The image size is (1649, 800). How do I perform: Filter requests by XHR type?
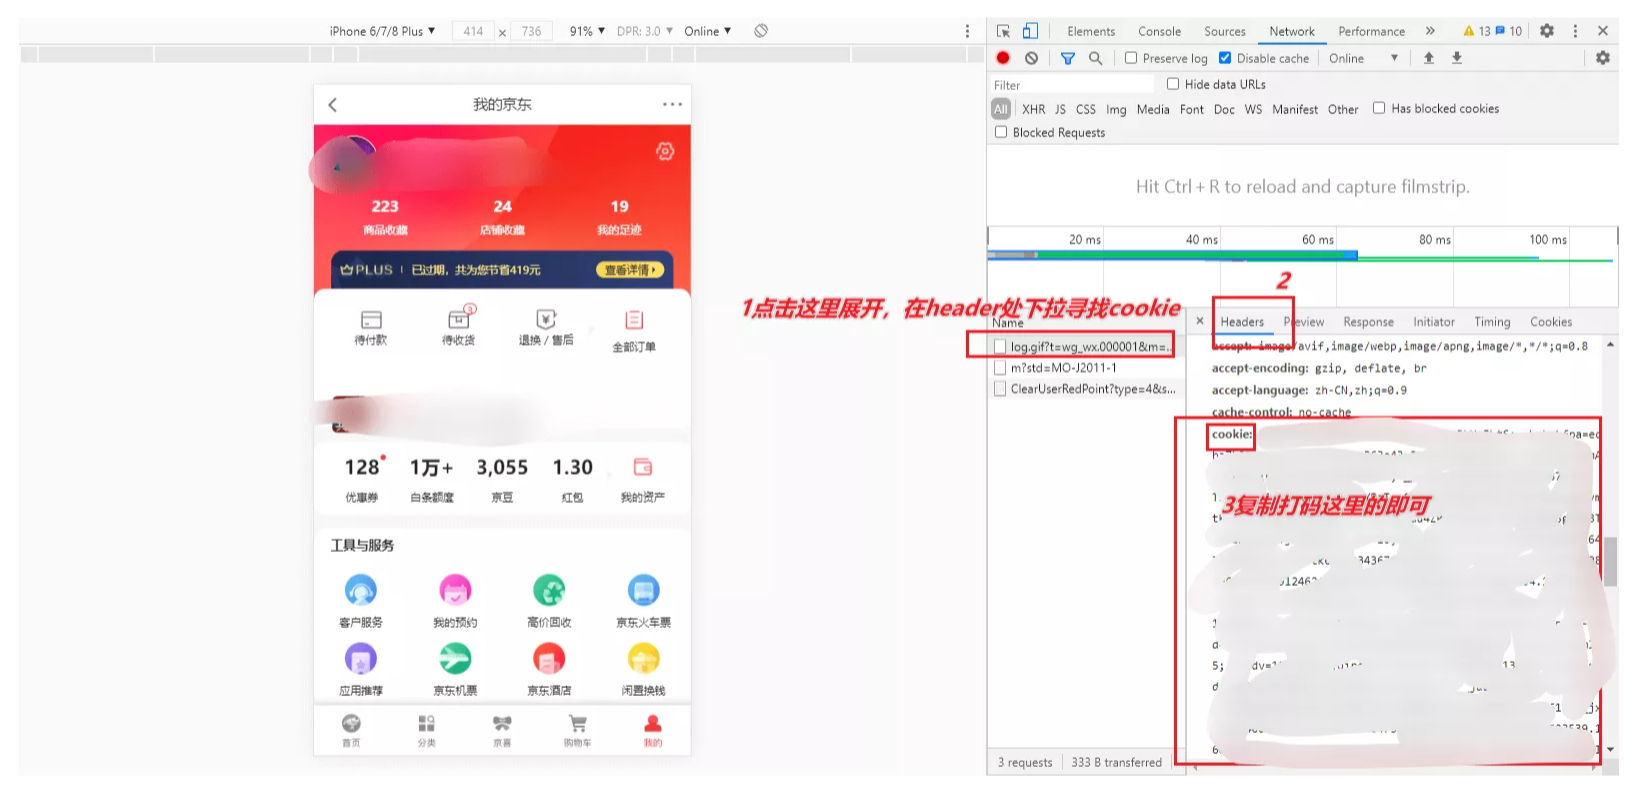pos(1033,109)
